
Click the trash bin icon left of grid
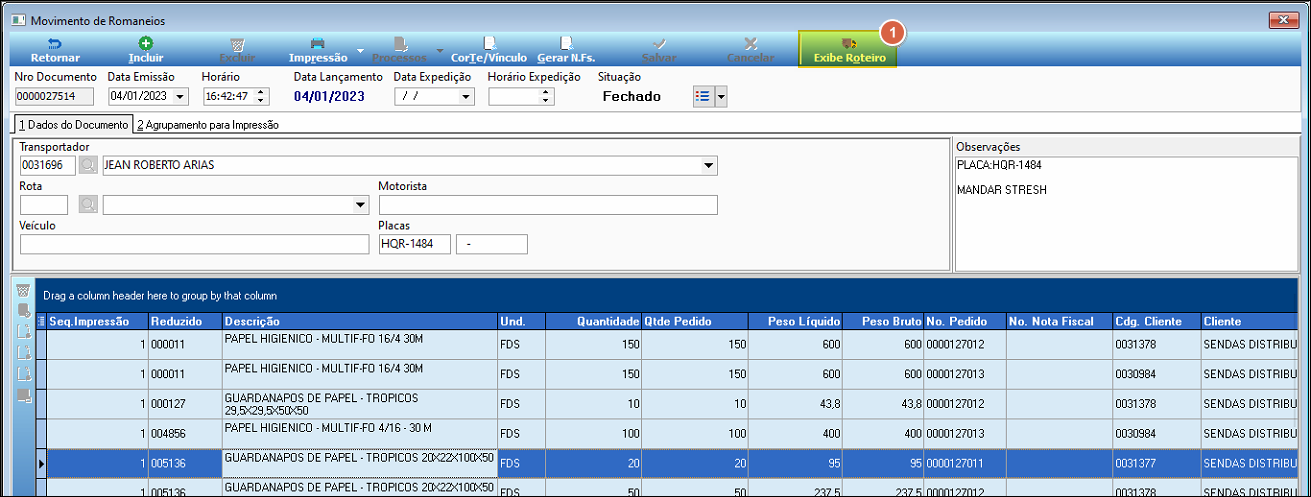click(x=23, y=291)
